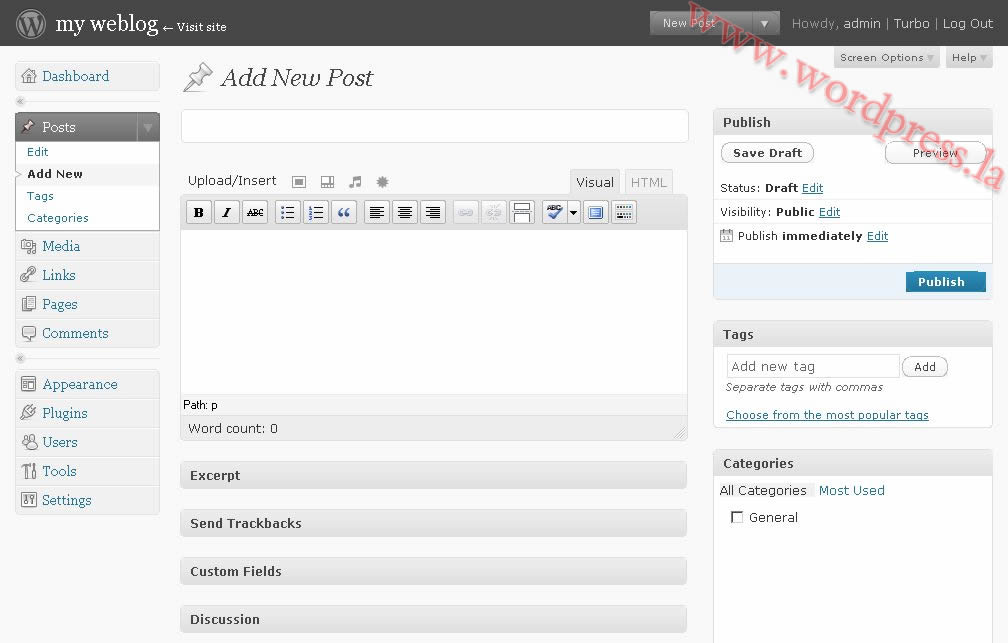Click inside the post content editor area
Image resolution: width=1008 pixels, height=643 pixels.
pyautogui.click(x=434, y=312)
